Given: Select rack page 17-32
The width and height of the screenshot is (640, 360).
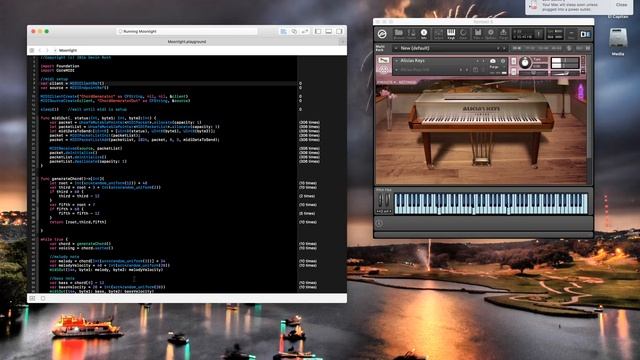Looking at the screenshot, I should pyautogui.click(x=529, y=48).
